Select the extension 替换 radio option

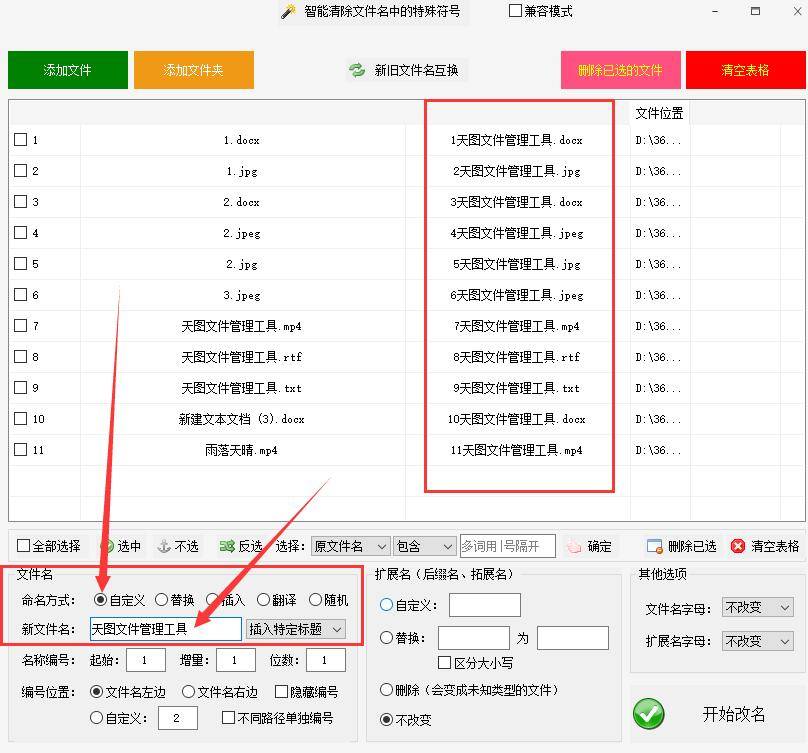[386, 638]
